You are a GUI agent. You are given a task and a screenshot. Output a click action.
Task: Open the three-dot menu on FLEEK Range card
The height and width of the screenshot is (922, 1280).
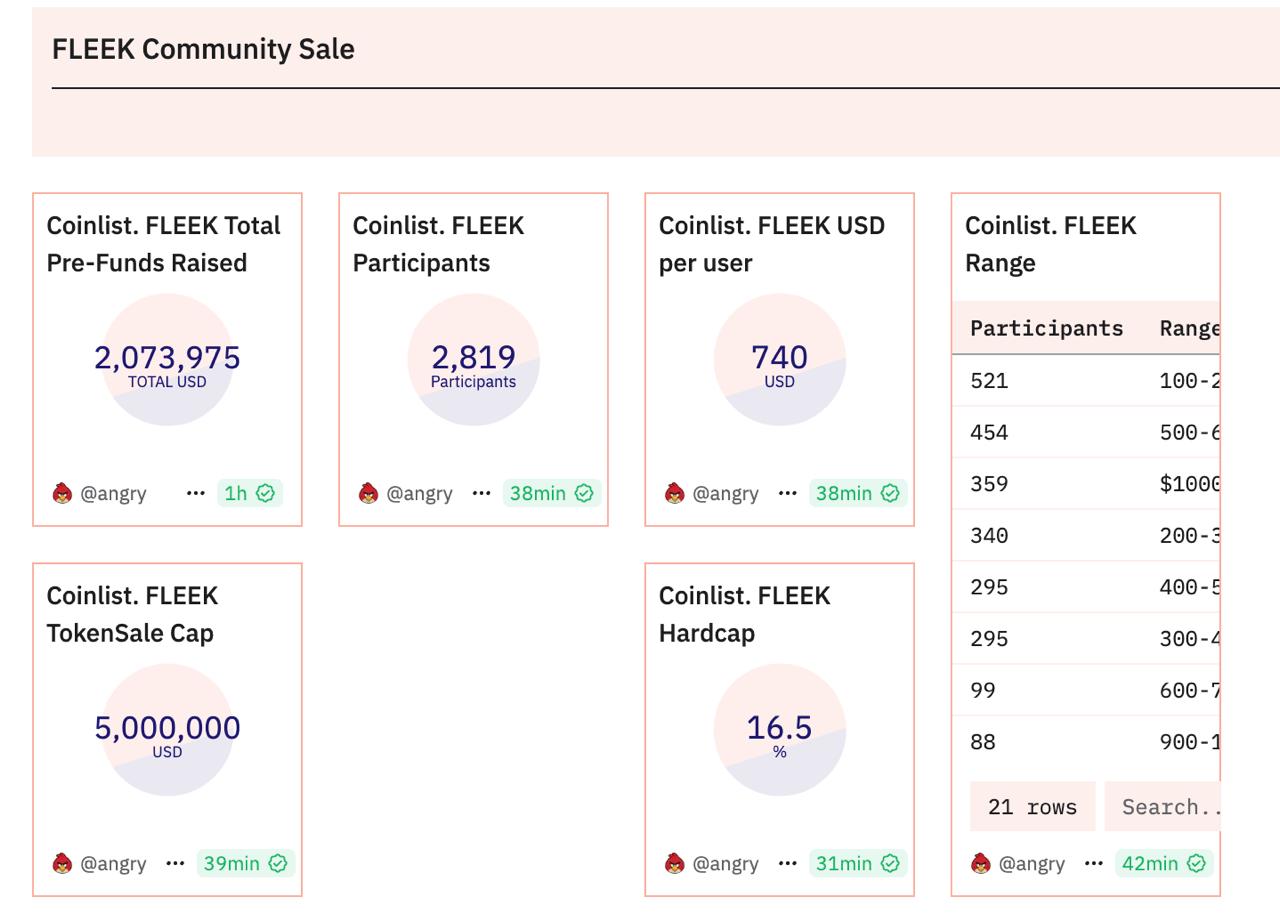pyautogui.click(x=1093, y=863)
